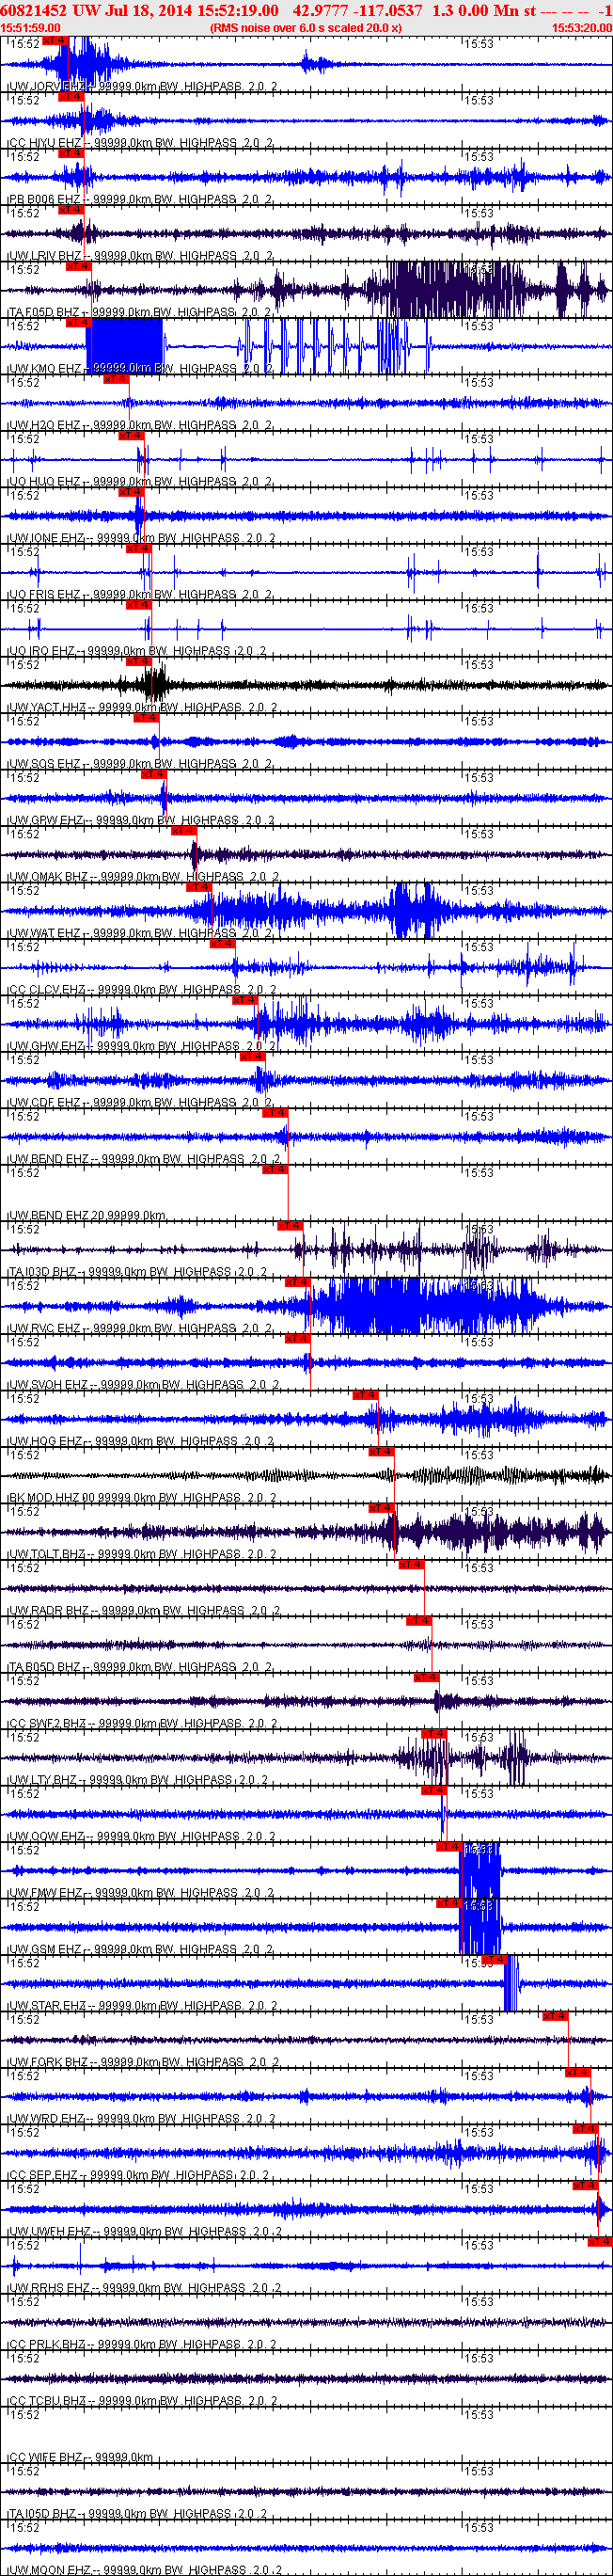The width and height of the screenshot is (613, 2576).
Task: Select the TA F05D BHZ station label
Action: (x=138, y=313)
